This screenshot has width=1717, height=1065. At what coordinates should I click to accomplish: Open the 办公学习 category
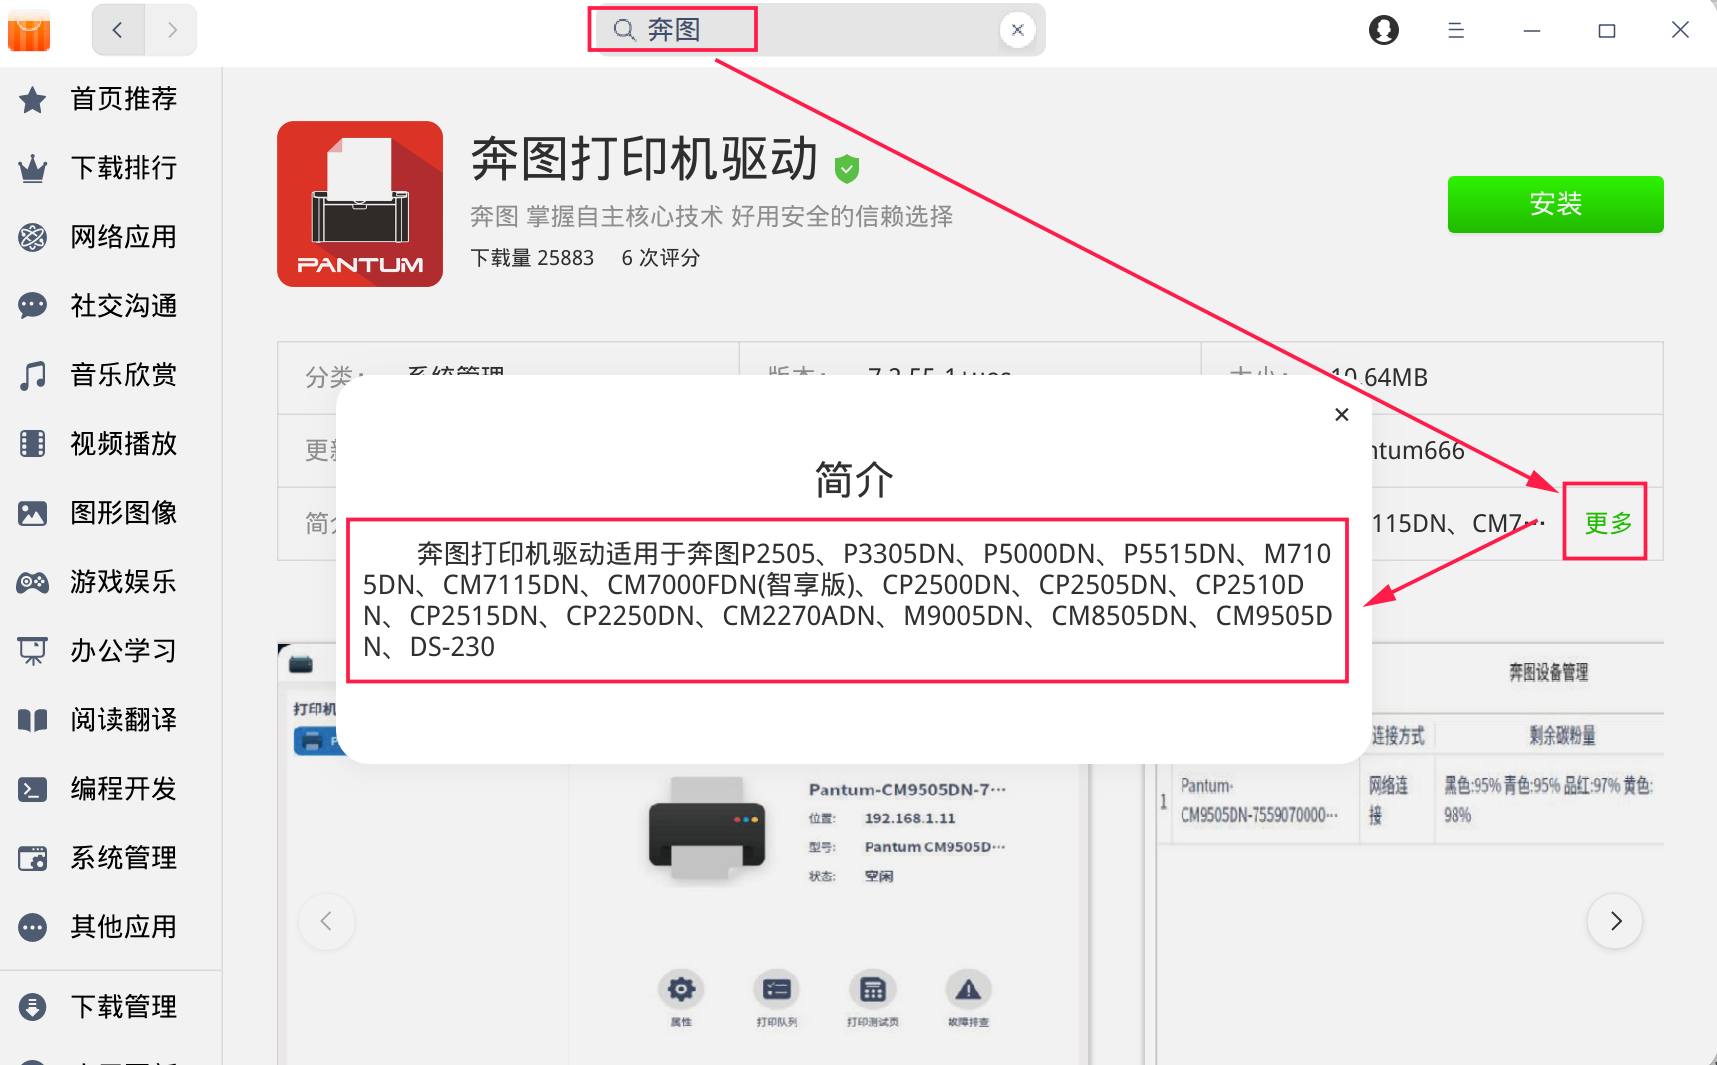click(x=110, y=651)
